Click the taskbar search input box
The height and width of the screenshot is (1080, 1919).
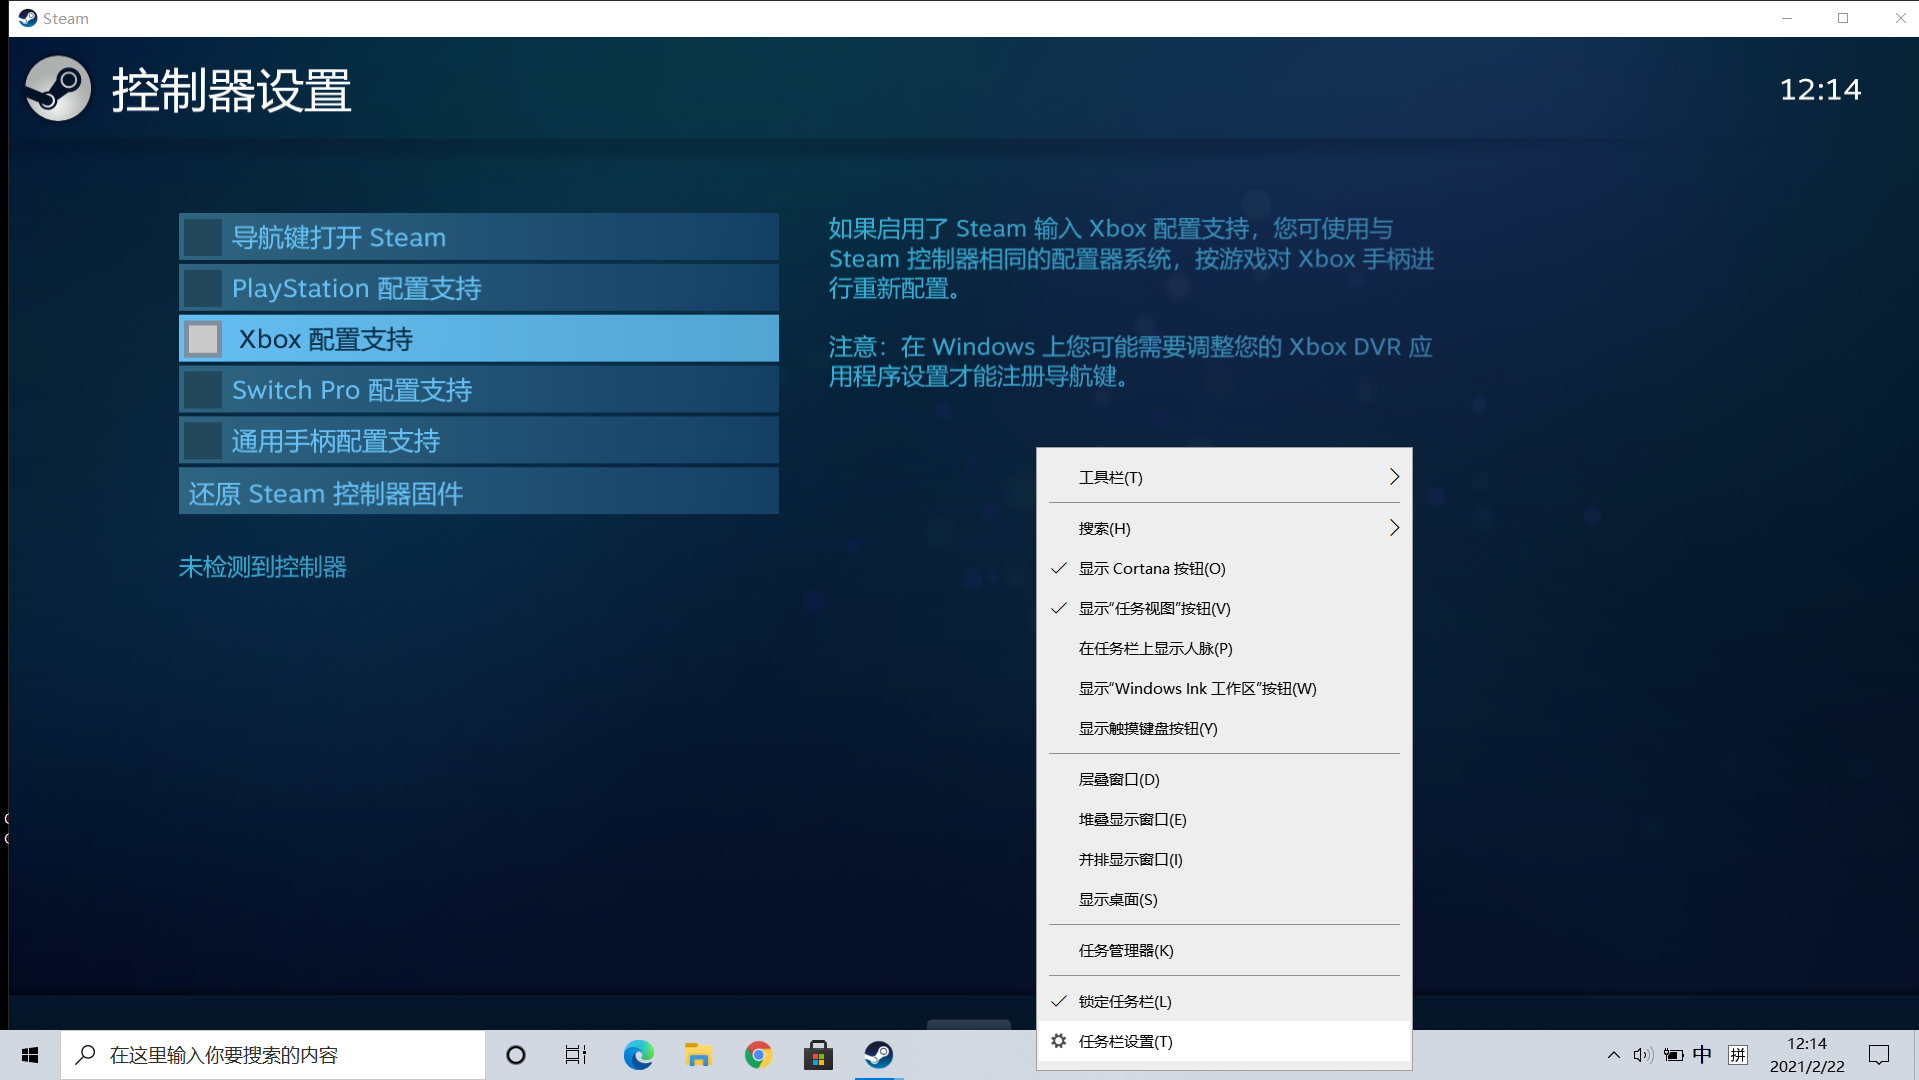273,1055
